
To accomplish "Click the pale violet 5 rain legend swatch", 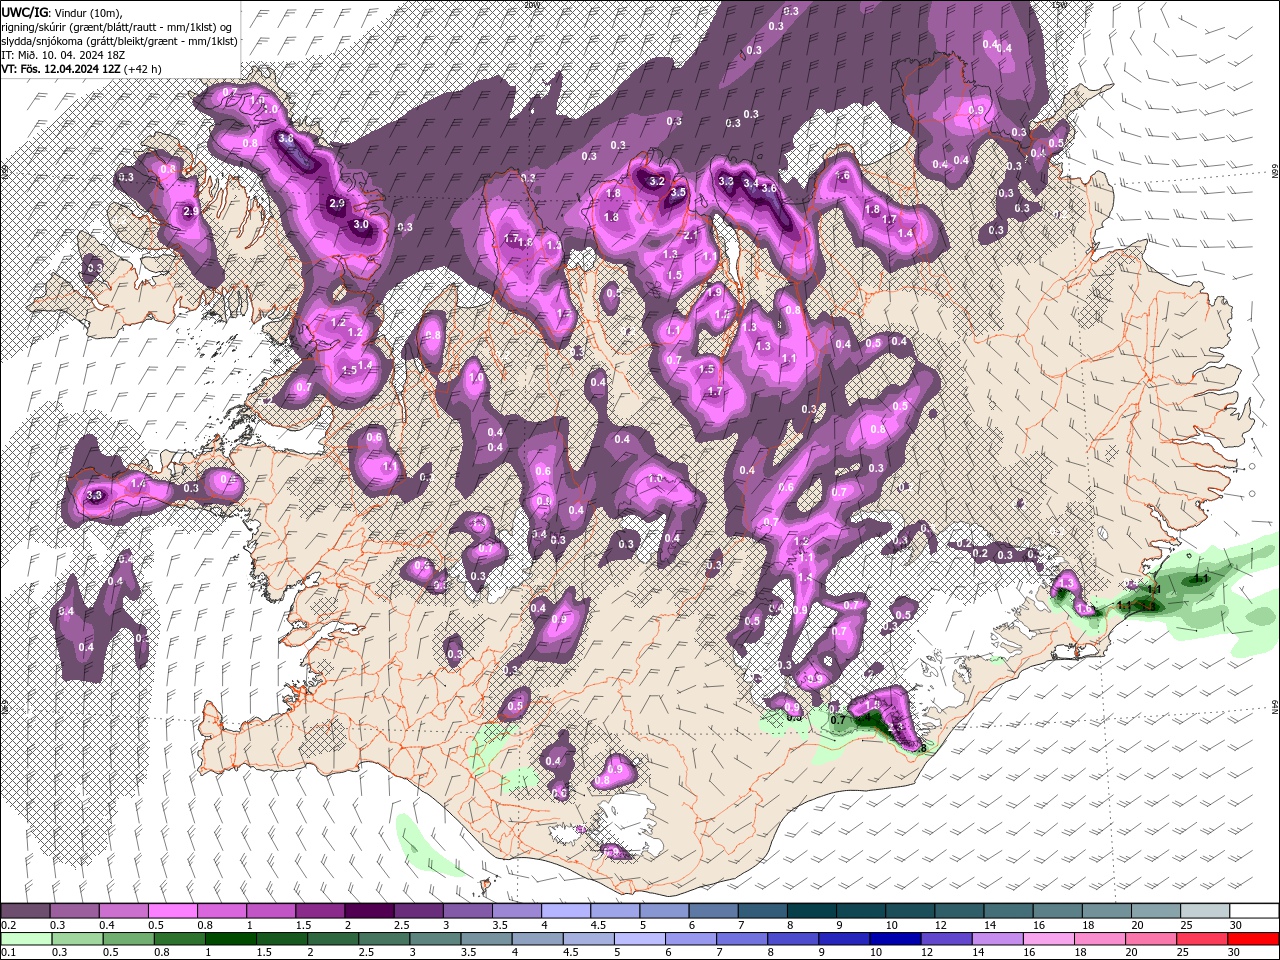I will click(x=639, y=939).
